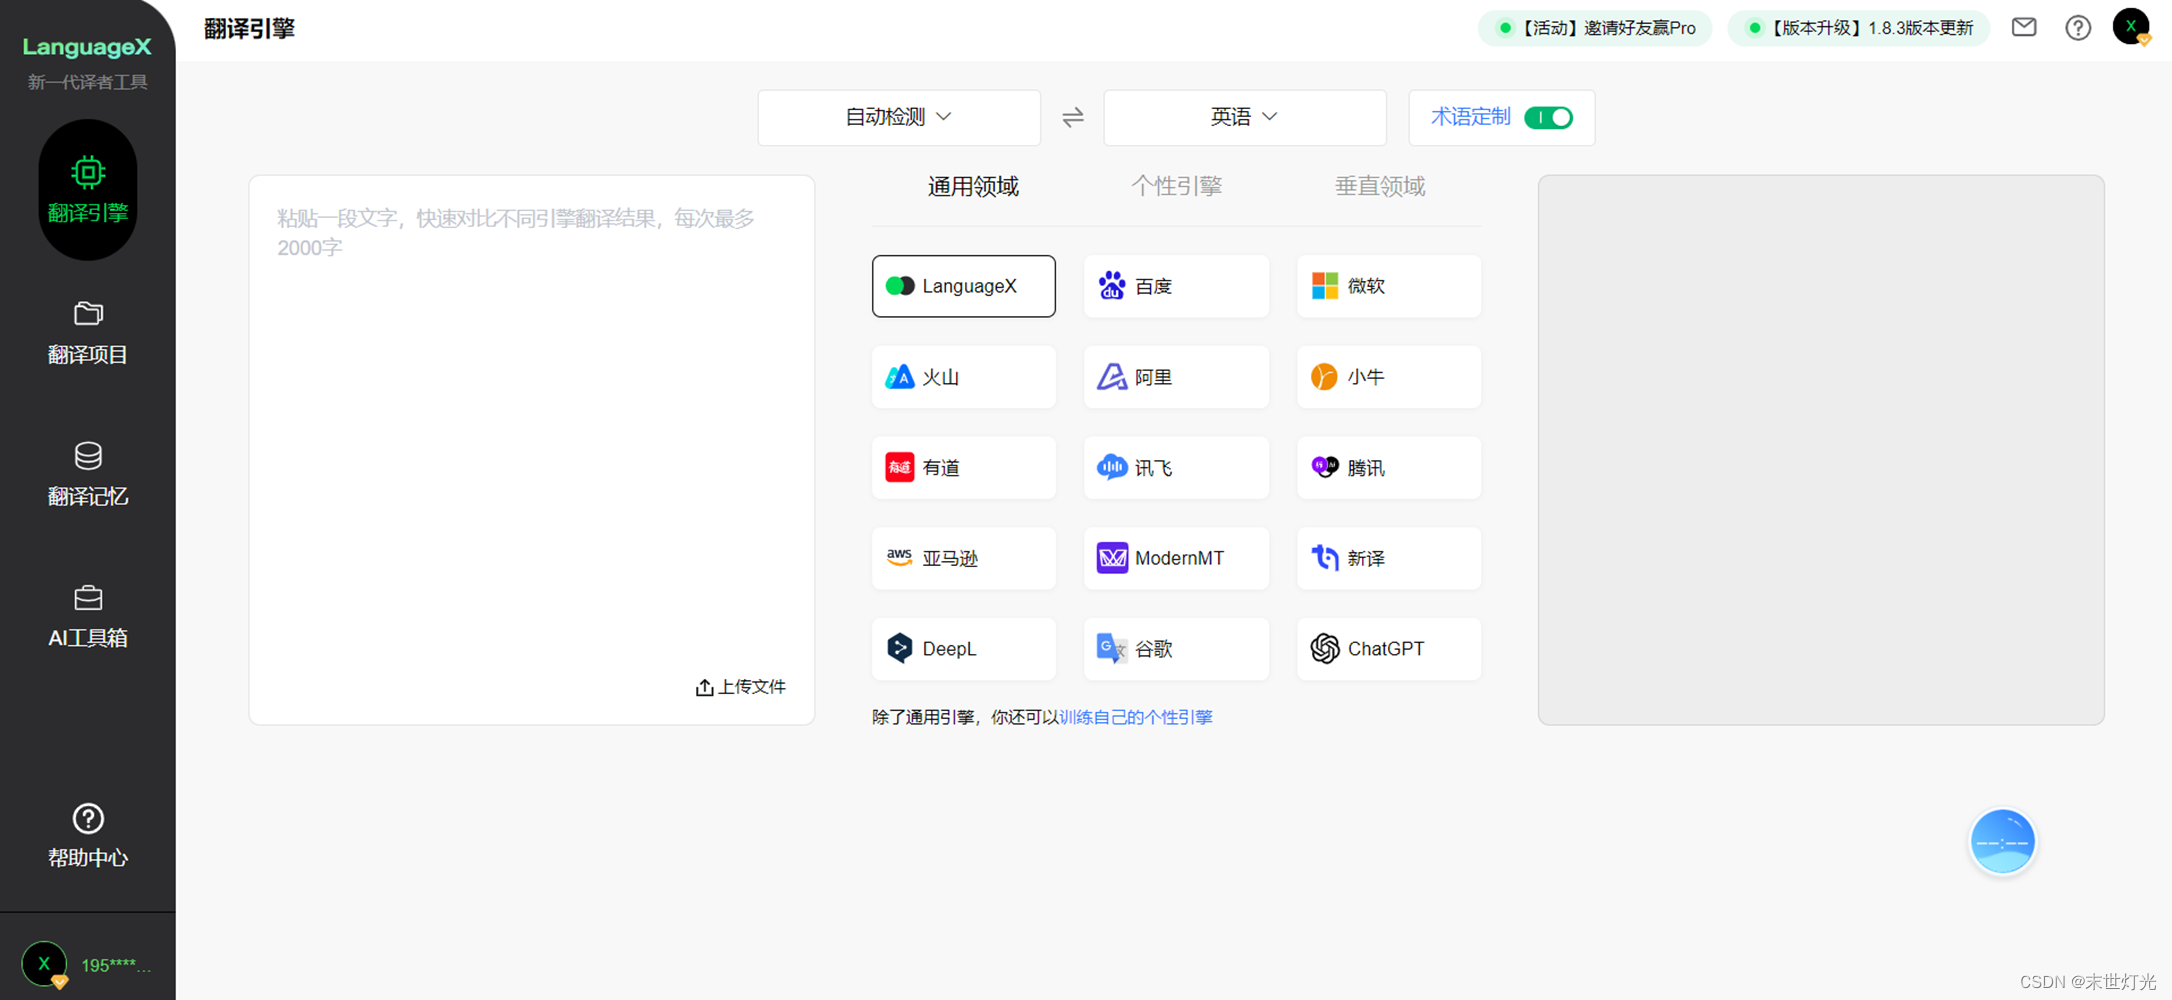This screenshot has height=1000, width=2172.
Task: Click the translation result panel
Action: 1821,450
